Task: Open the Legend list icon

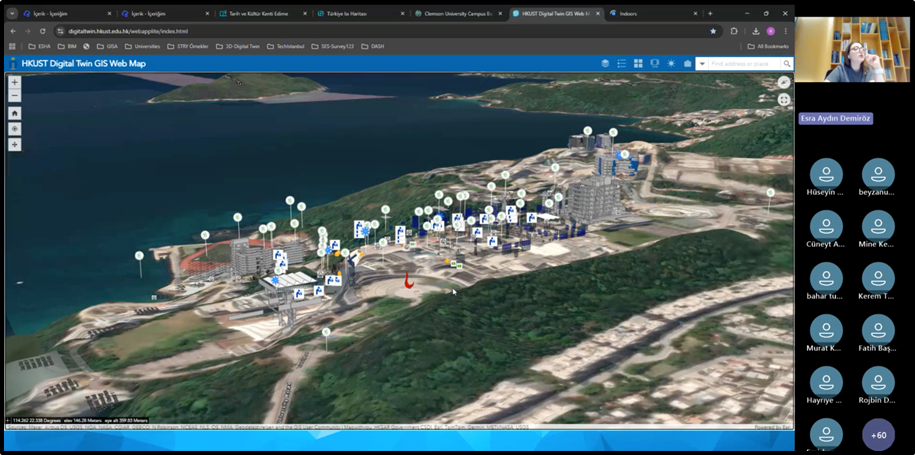Action: click(621, 64)
